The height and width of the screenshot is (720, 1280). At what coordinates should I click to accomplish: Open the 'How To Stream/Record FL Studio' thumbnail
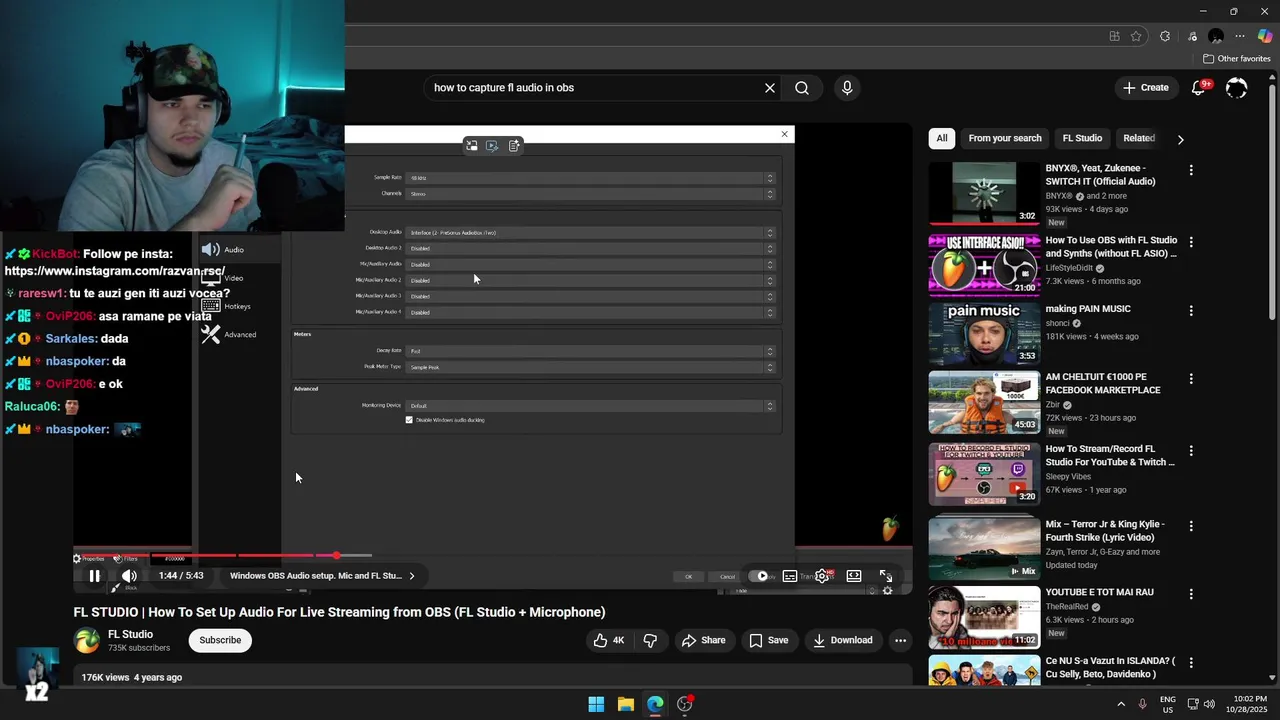tap(984, 474)
